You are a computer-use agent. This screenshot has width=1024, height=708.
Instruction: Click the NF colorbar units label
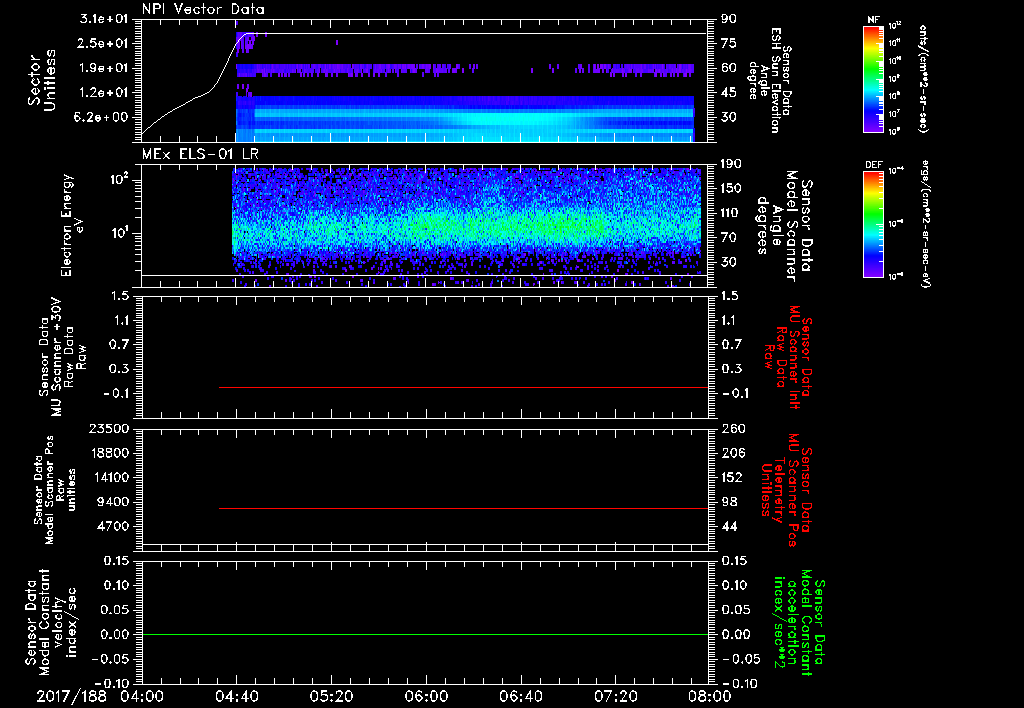(x=923, y=79)
